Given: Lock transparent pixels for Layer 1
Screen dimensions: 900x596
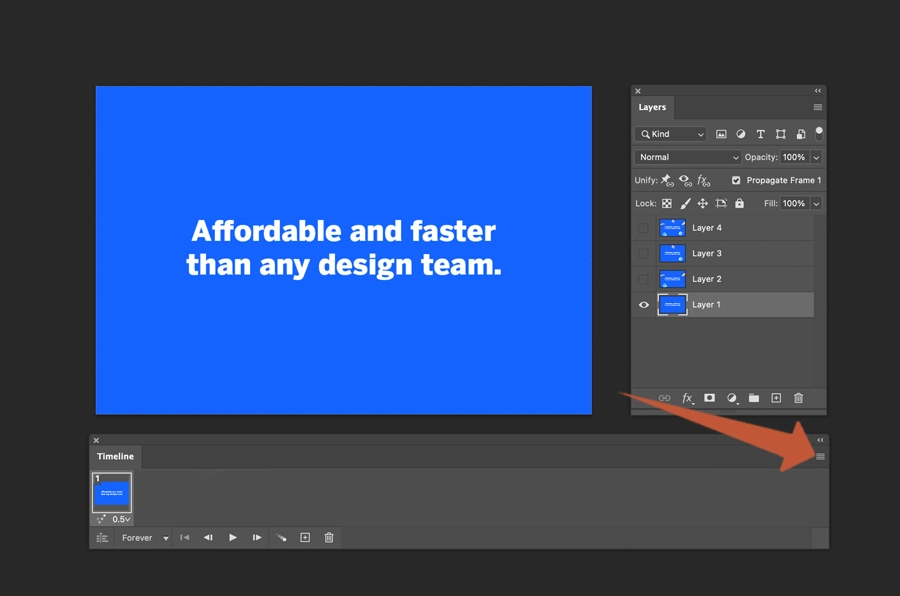Looking at the screenshot, I should 666,203.
